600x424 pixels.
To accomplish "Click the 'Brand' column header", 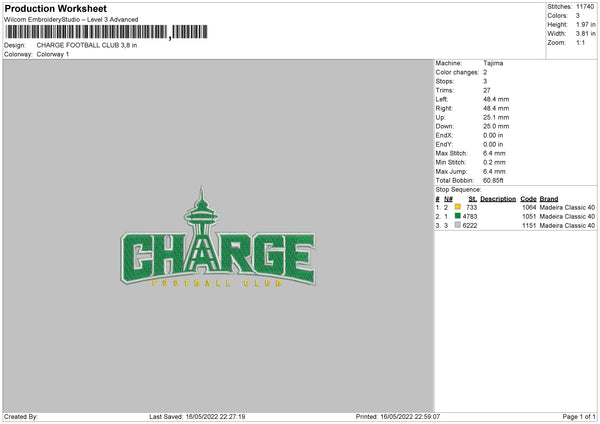I will pos(549,199).
